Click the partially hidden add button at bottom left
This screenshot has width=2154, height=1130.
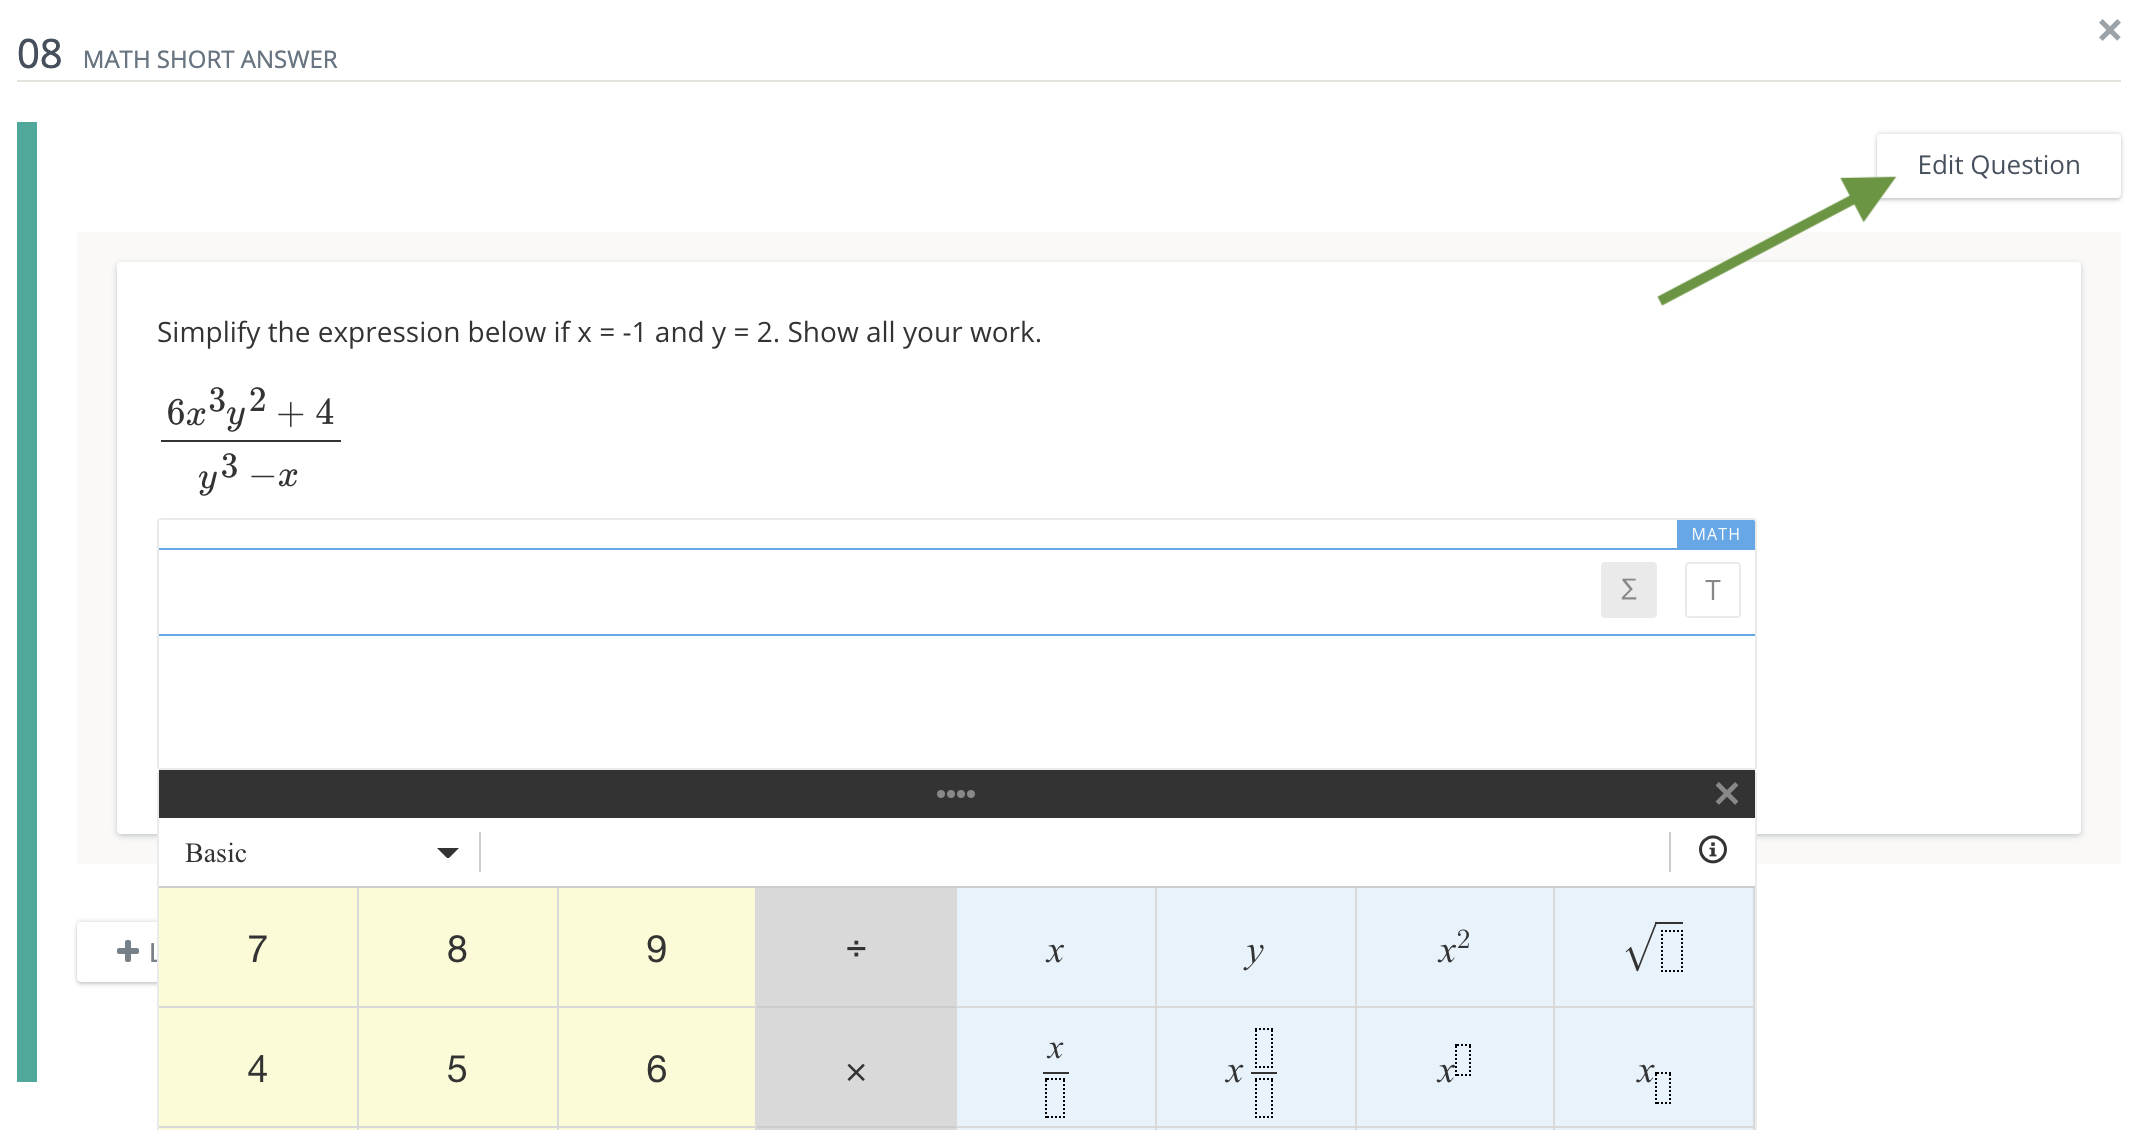click(126, 950)
